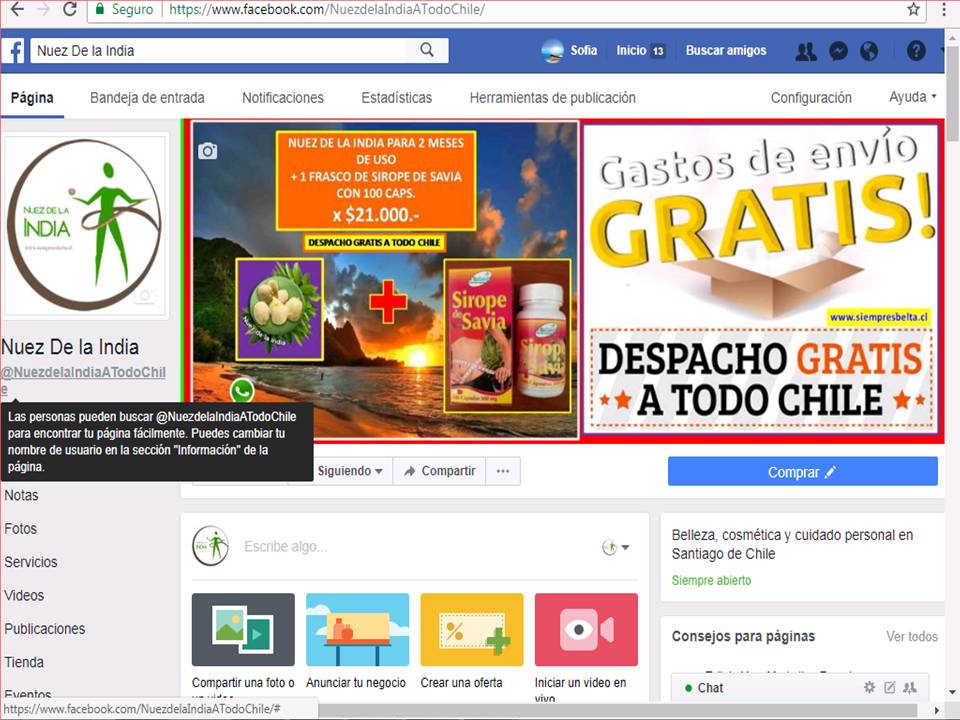Open notifications globe icon

pos(869,51)
